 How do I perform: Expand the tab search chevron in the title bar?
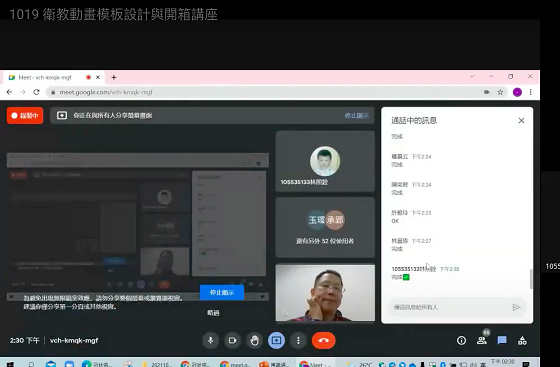(472, 76)
